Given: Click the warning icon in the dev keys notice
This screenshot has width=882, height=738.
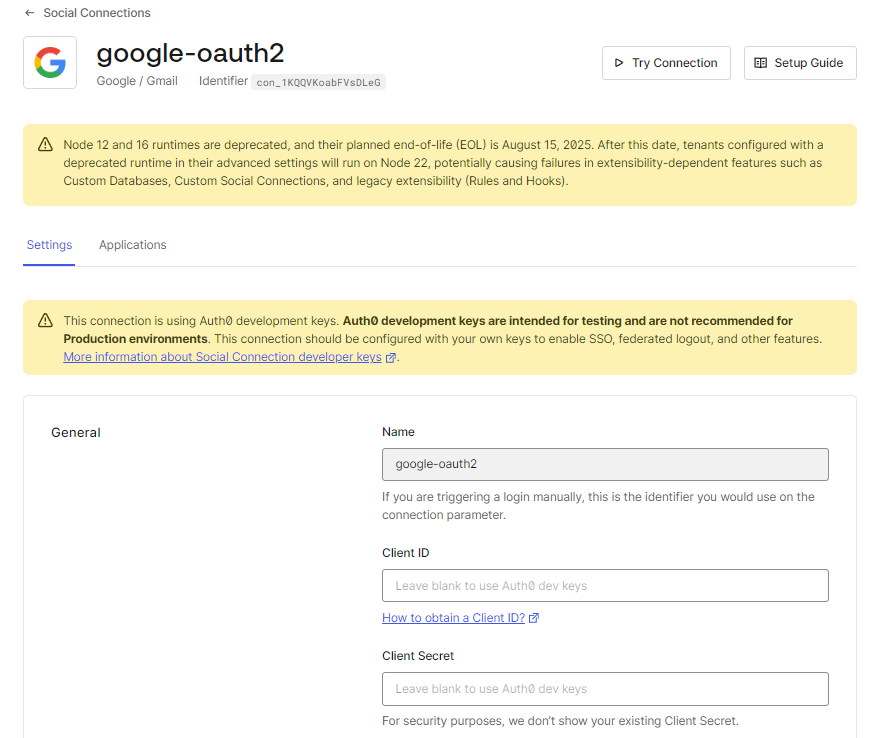Looking at the screenshot, I should coord(45,320).
